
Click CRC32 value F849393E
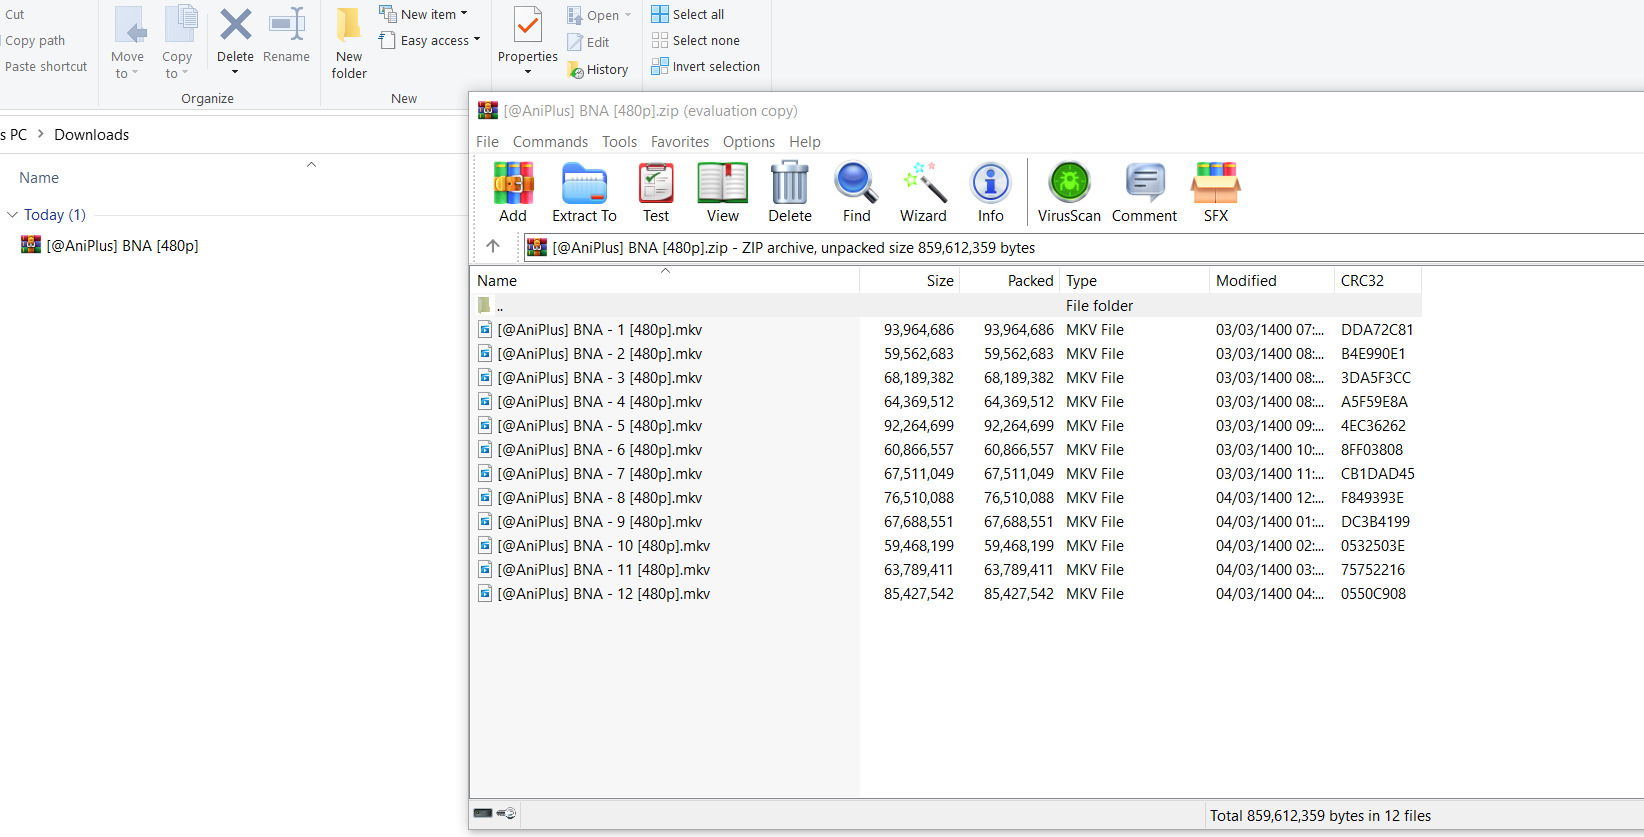point(1372,497)
